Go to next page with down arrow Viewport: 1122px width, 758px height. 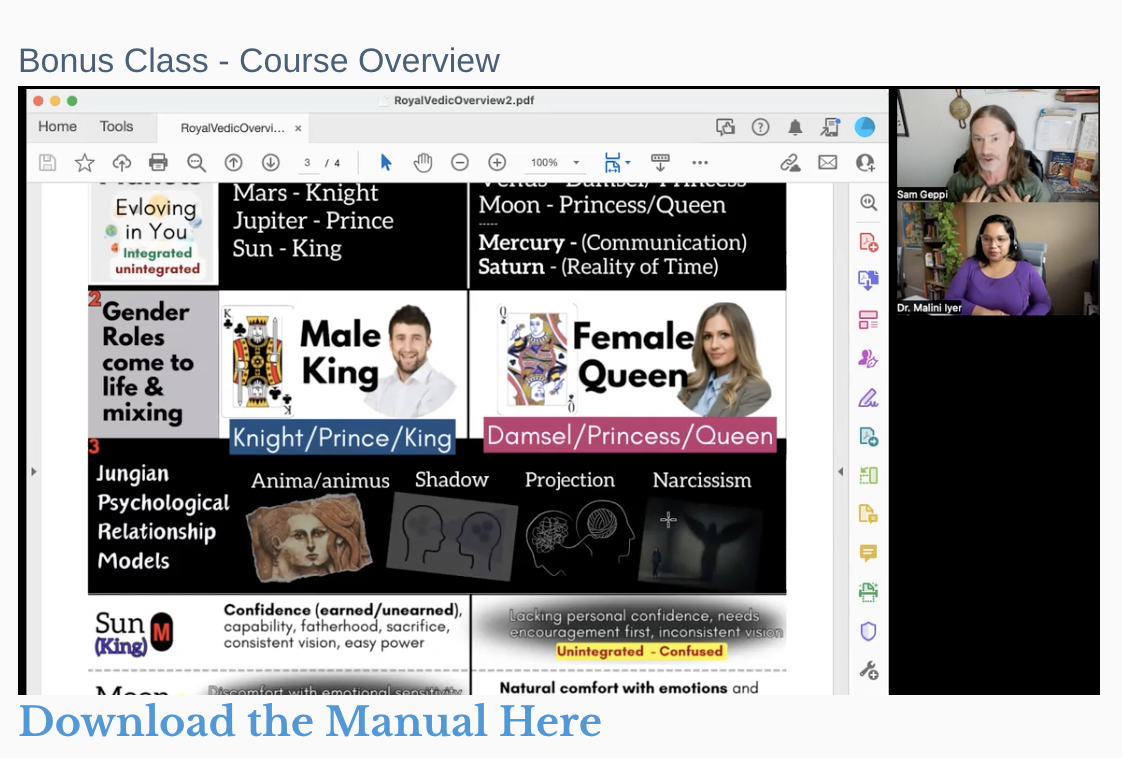270,163
